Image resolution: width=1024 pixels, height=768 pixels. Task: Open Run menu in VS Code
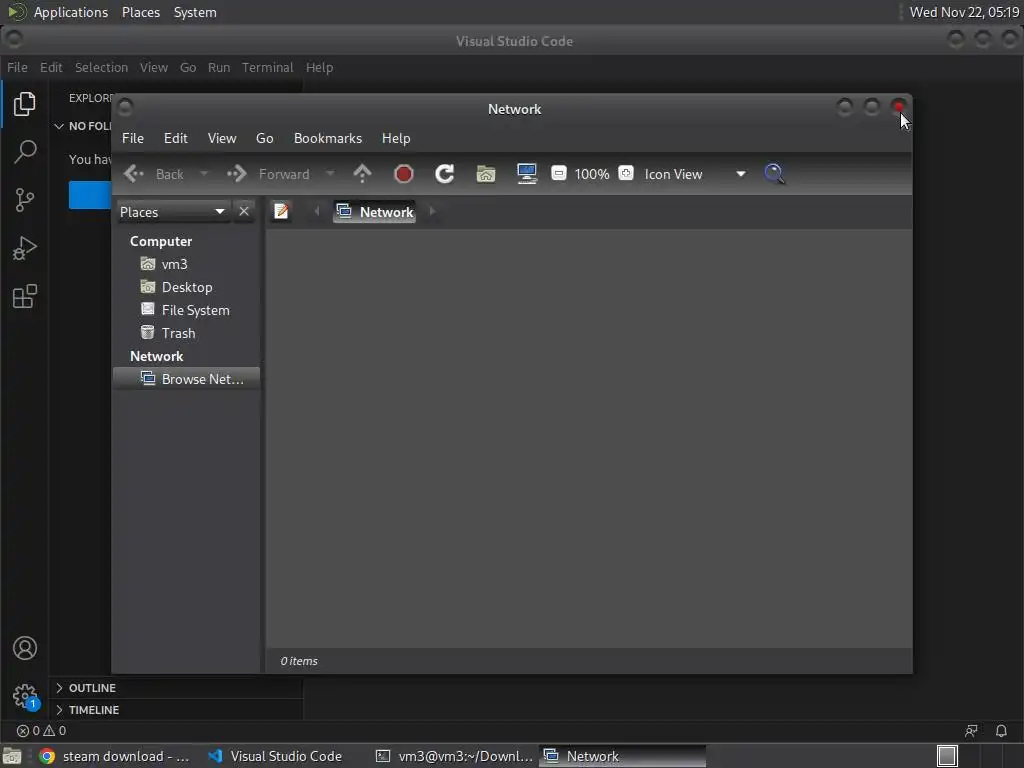coord(219,67)
